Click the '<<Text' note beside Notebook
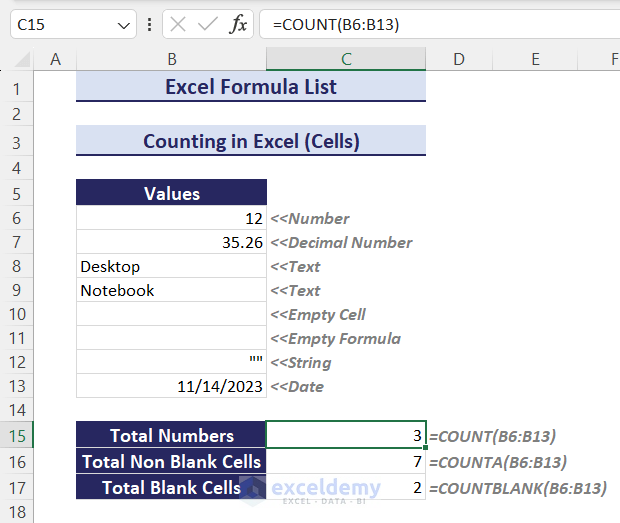The height and width of the screenshot is (523, 620). (x=295, y=291)
